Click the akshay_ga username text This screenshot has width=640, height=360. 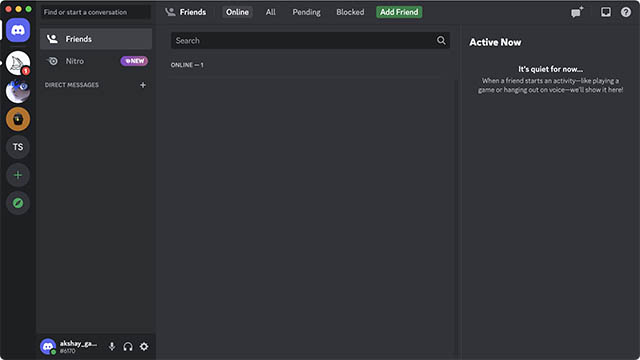pos(78,344)
